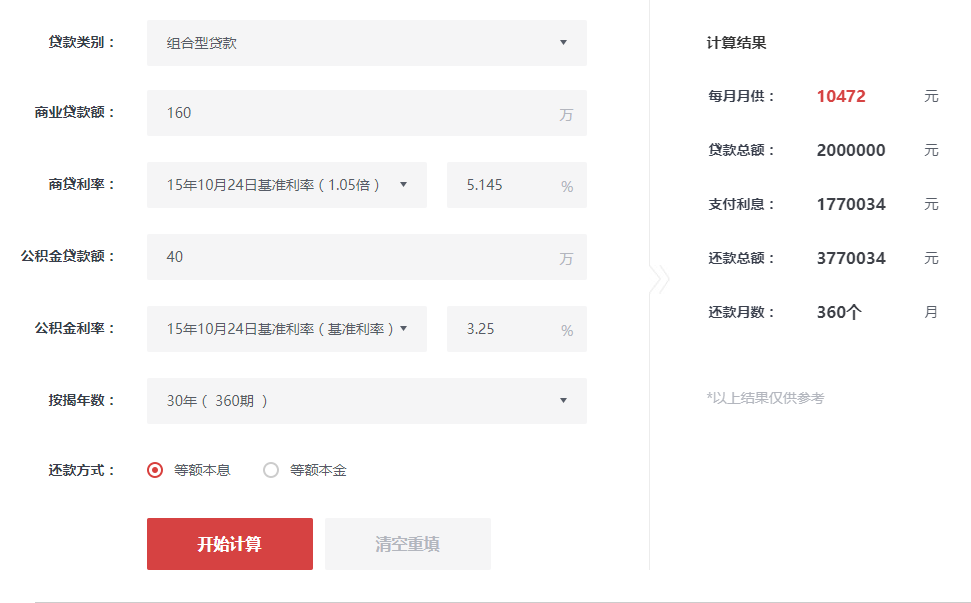Click the interest paid value 1770034
The image size is (971, 603).
click(x=851, y=204)
